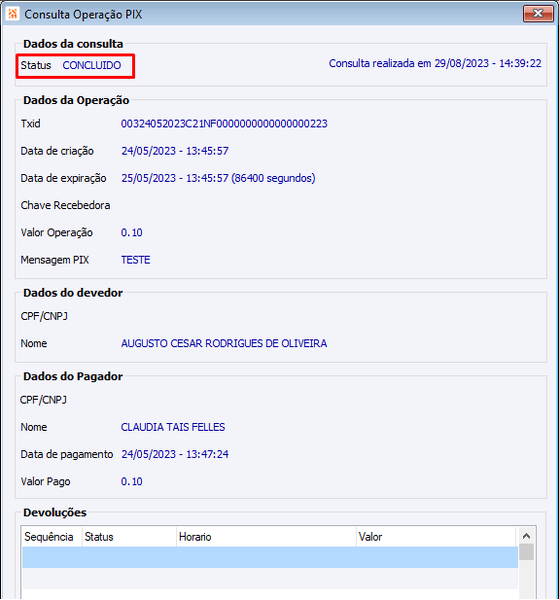
Task: Click the Valor Operação label
Action: (57, 233)
